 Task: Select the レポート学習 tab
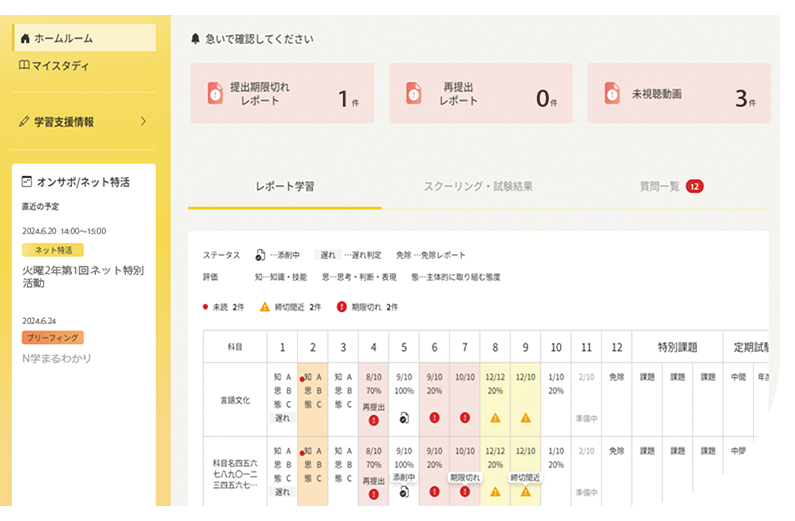pos(285,186)
